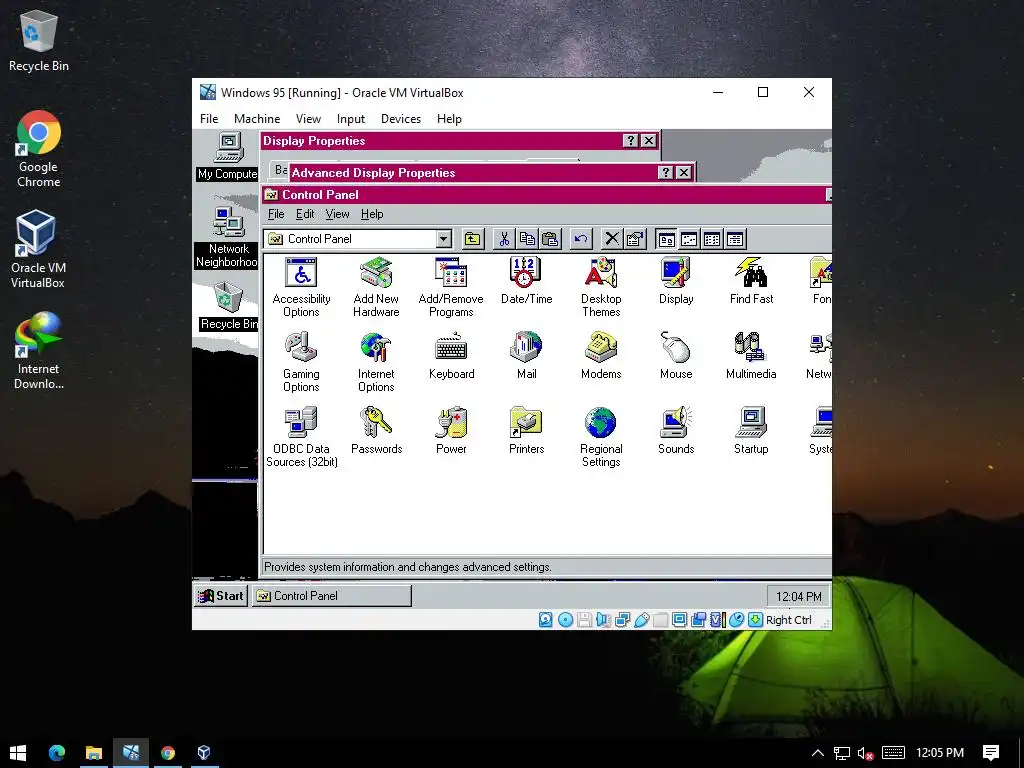Click the Cut scissors toolbar button
The image size is (1024, 768).
[x=504, y=239]
